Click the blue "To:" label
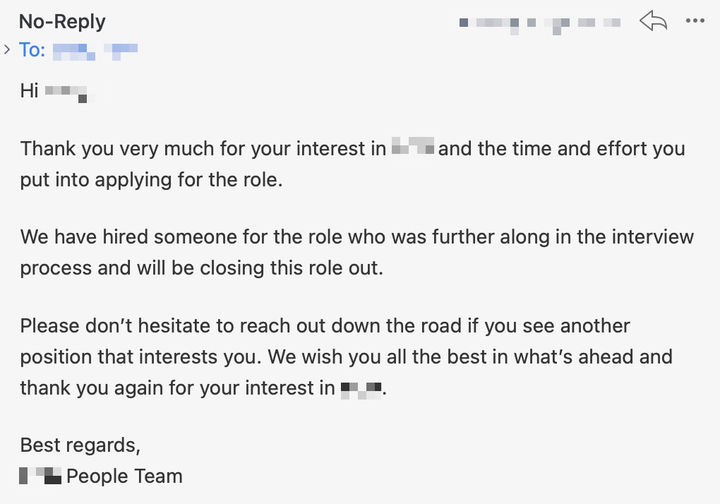This screenshot has width=720, height=504. 32,50
